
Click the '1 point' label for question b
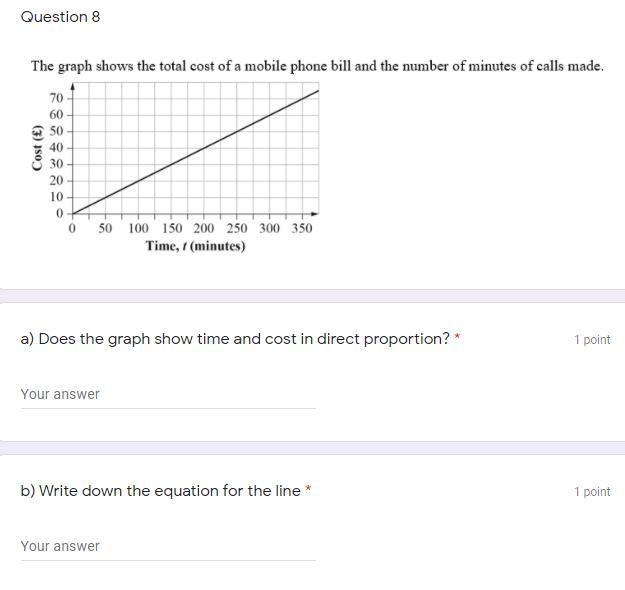tap(591, 492)
